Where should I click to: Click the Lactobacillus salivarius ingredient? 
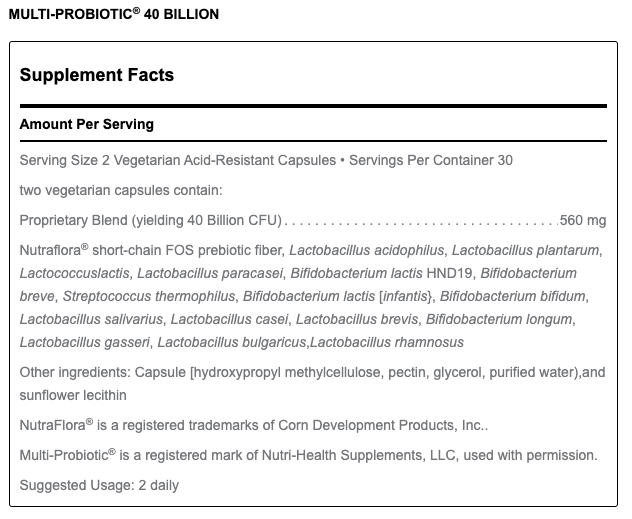(x=90, y=319)
